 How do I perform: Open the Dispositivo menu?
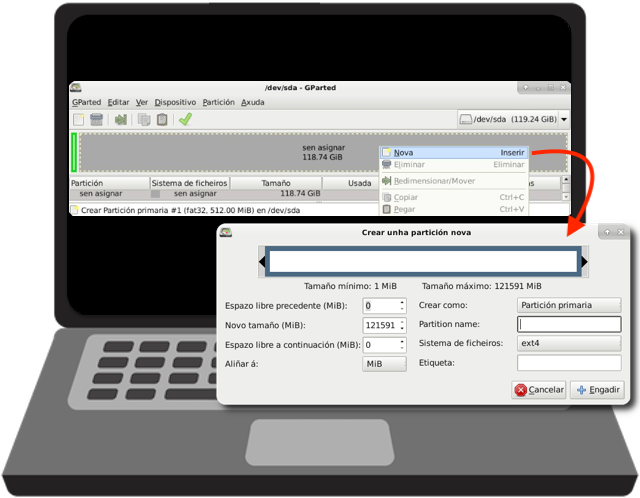pyautogui.click(x=175, y=102)
